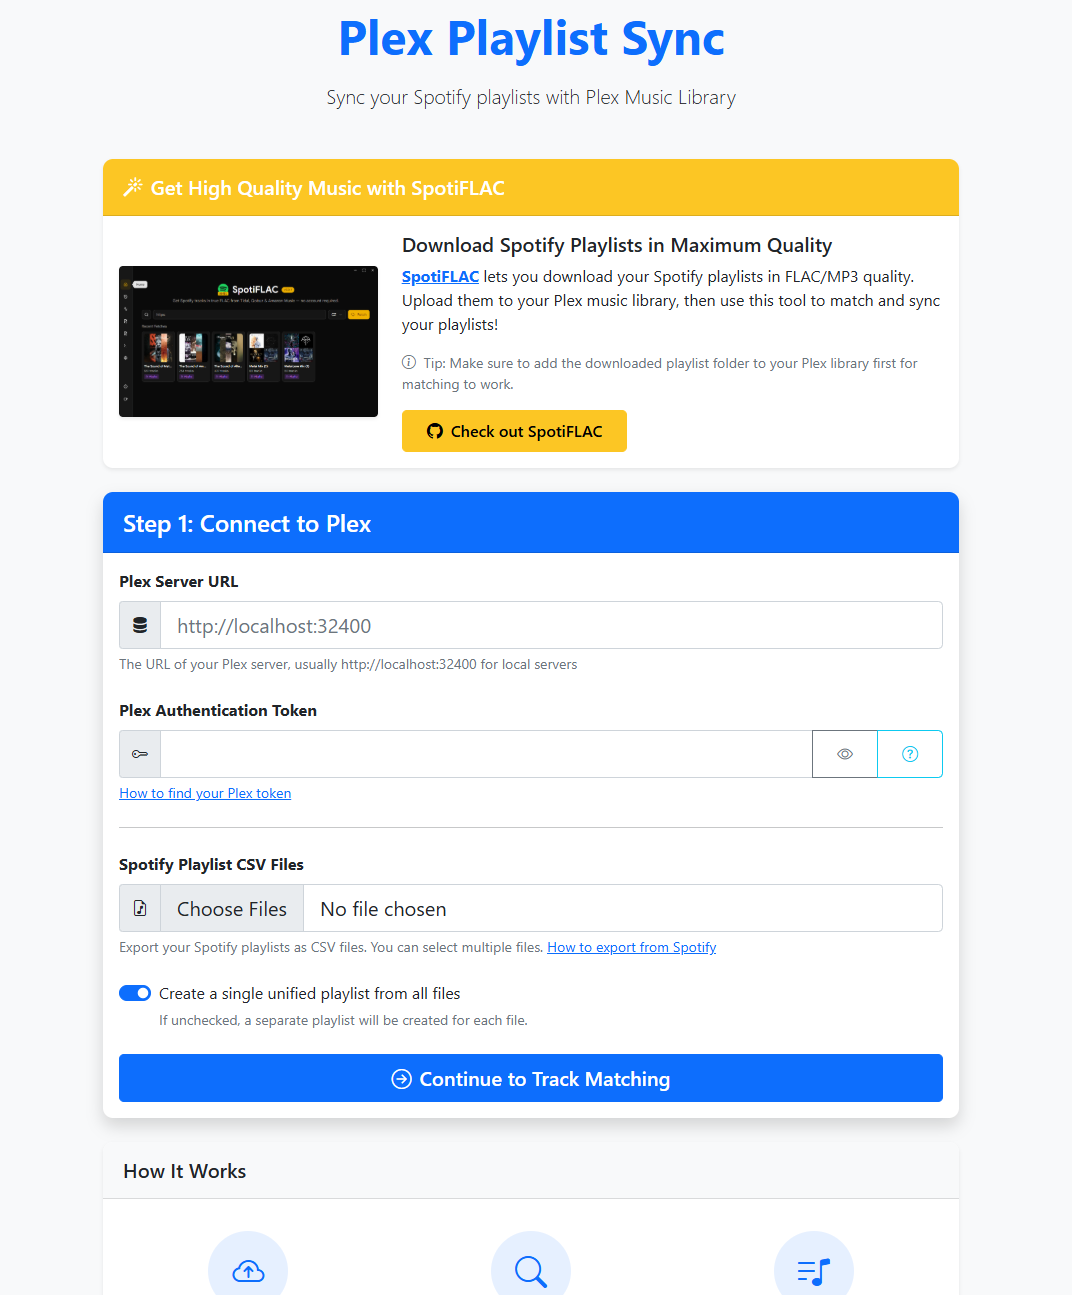Open the SpotiFLAC app screenshot thumbnail
The width and height of the screenshot is (1072, 1295).
point(248,341)
